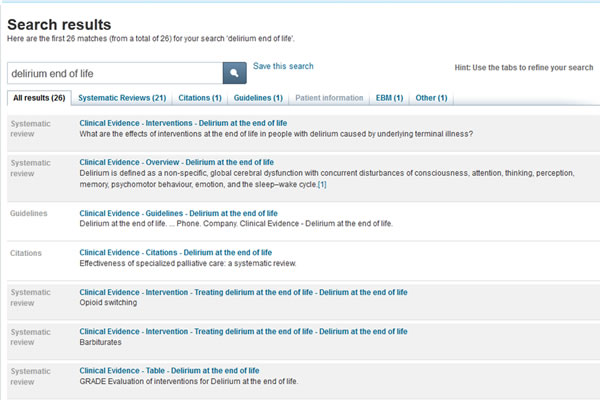600x400 pixels.
Task: Open Clinical Evidence Overview result link
Action: pos(176,162)
